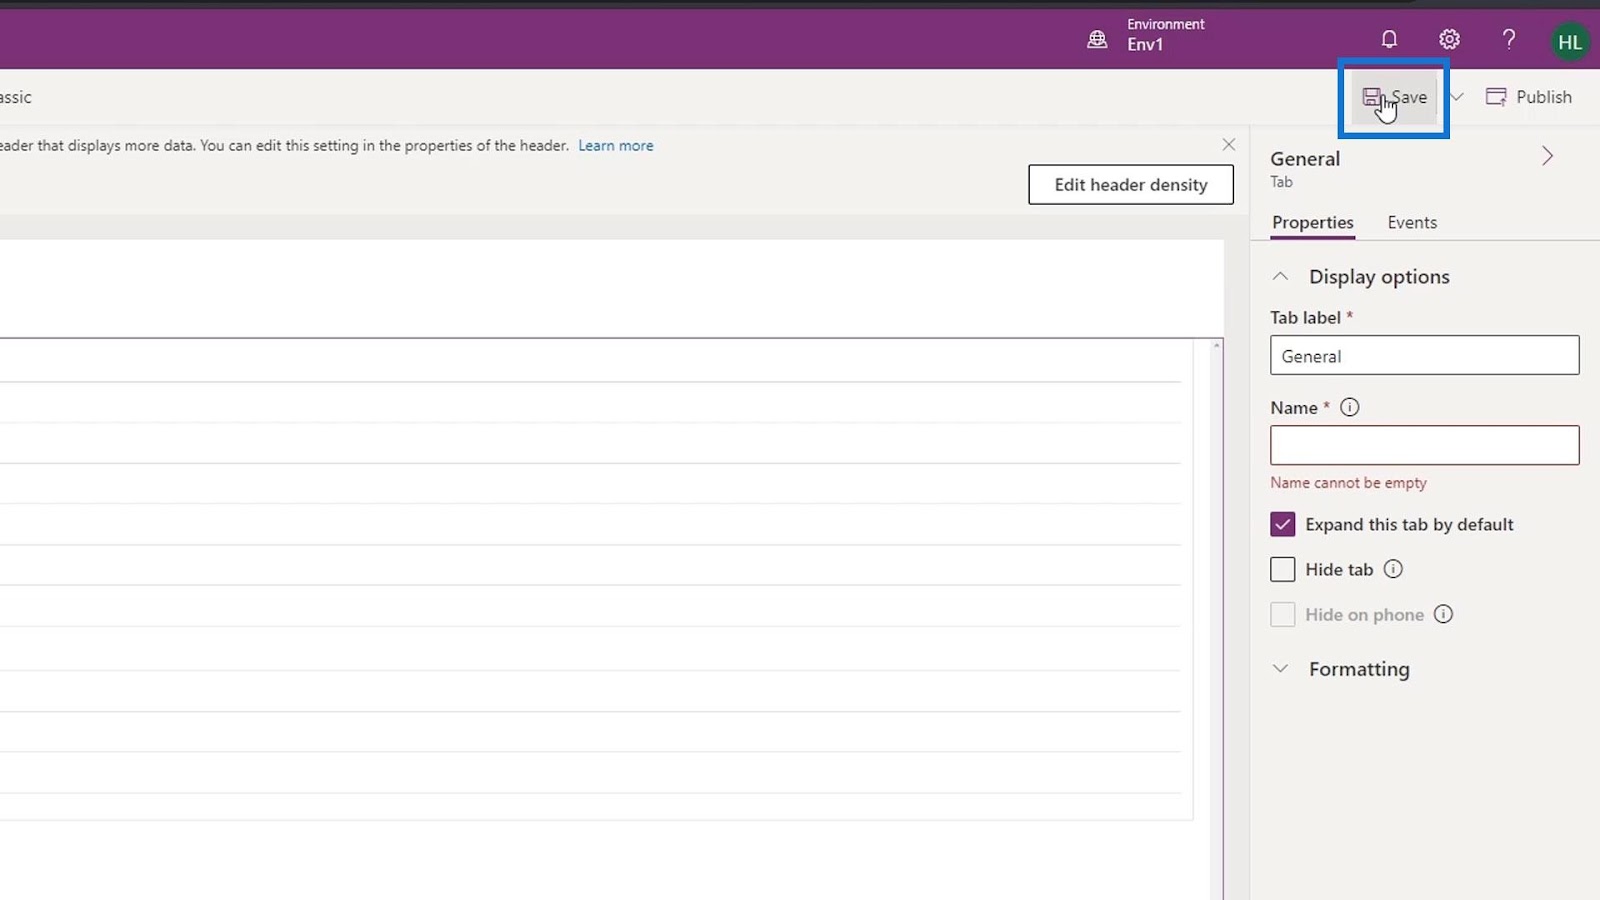
Task: Uncheck Expand this tab by default
Action: (1283, 524)
